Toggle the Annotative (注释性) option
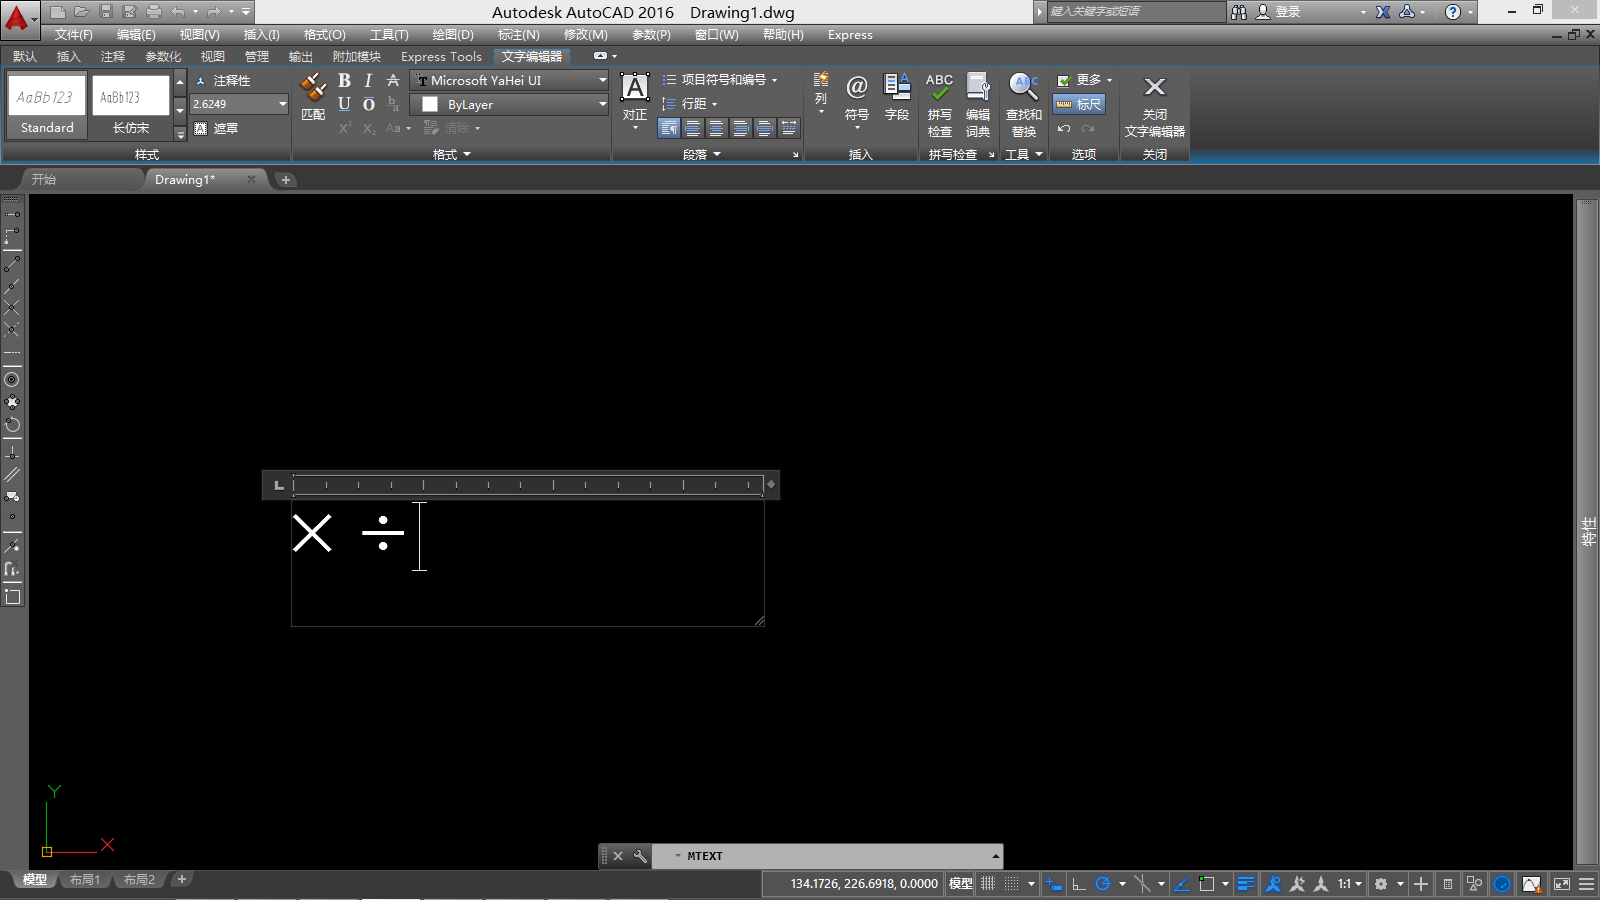 [222, 80]
